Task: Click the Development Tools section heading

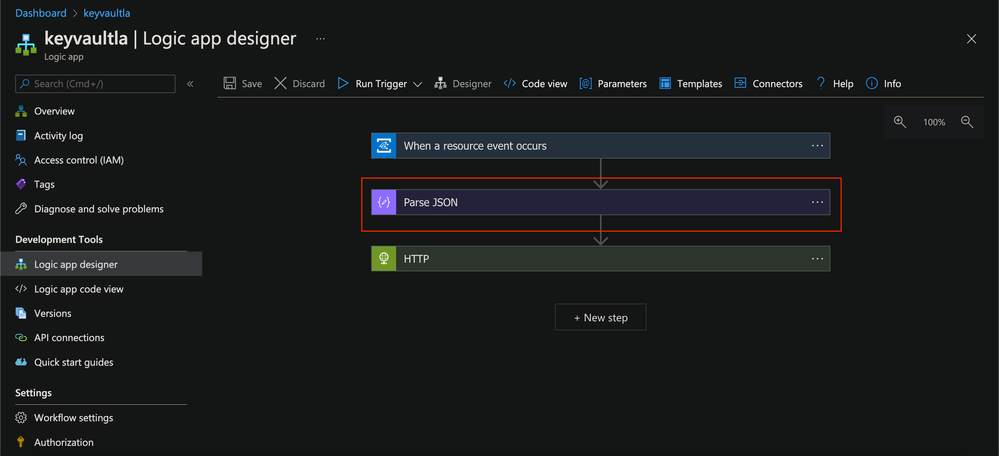Action: [x=59, y=239]
